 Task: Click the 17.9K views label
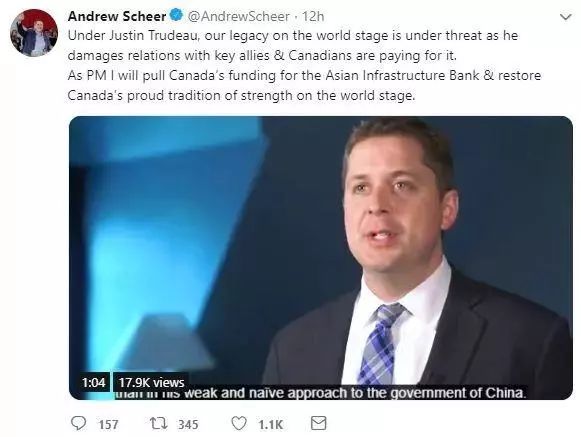point(151,382)
